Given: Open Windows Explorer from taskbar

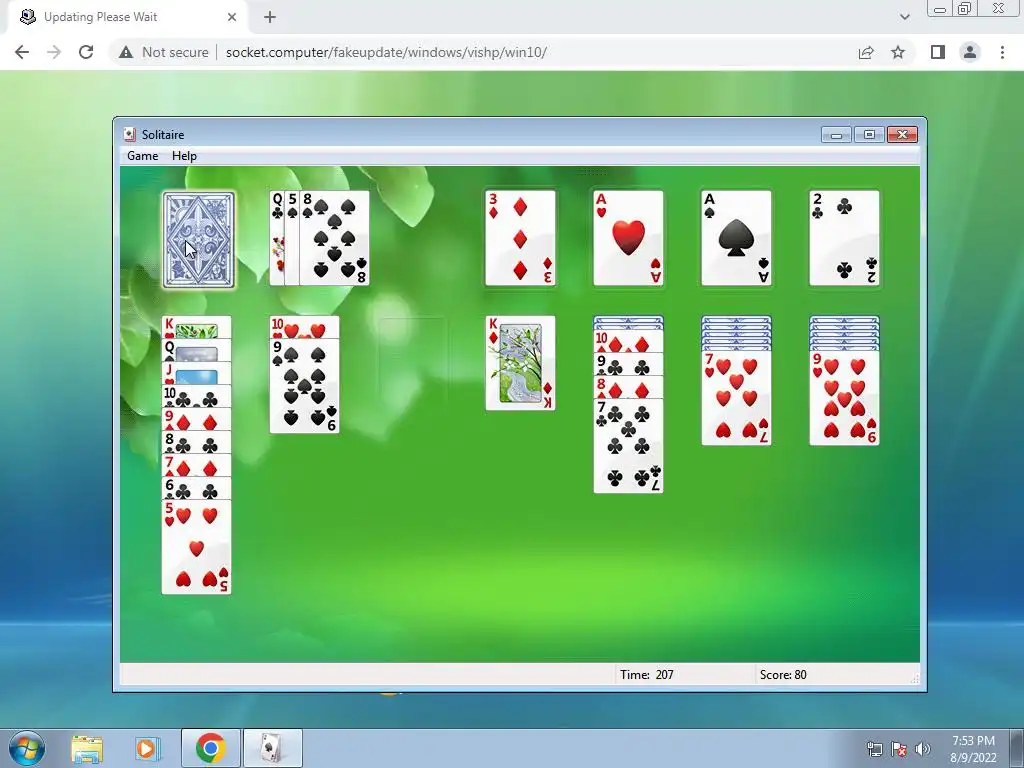Looking at the screenshot, I should click(87, 748).
